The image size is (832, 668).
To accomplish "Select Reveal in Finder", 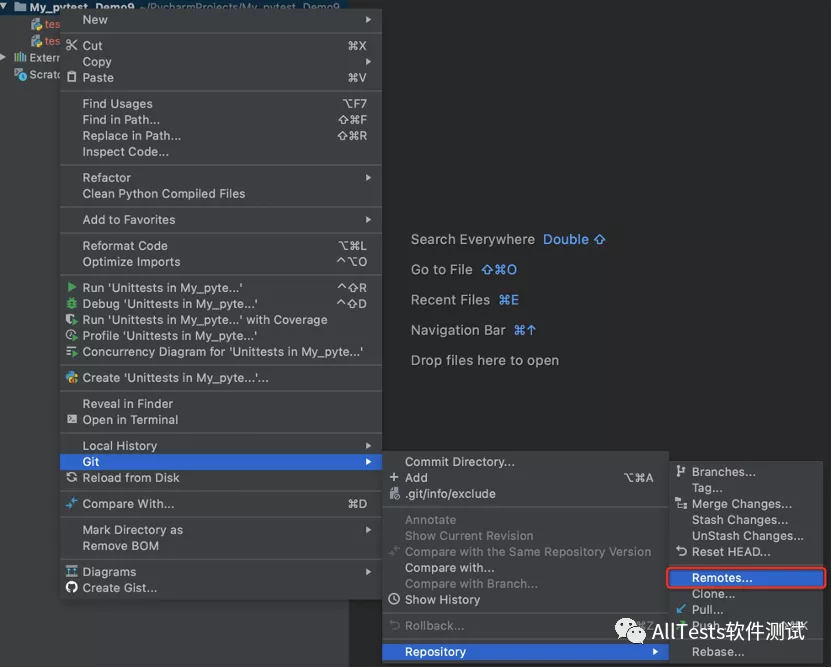I will 221,404.
